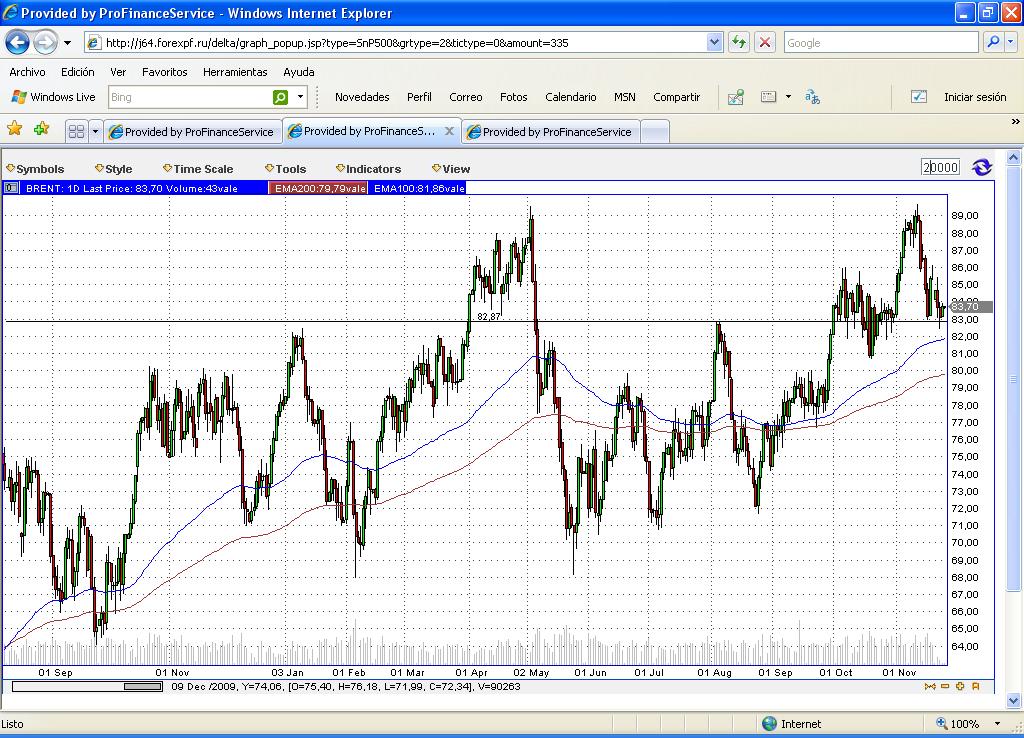The width and height of the screenshot is (1024, 738).
Task: Click the orange minus zoom-out icon
Action: pos(945,686)
